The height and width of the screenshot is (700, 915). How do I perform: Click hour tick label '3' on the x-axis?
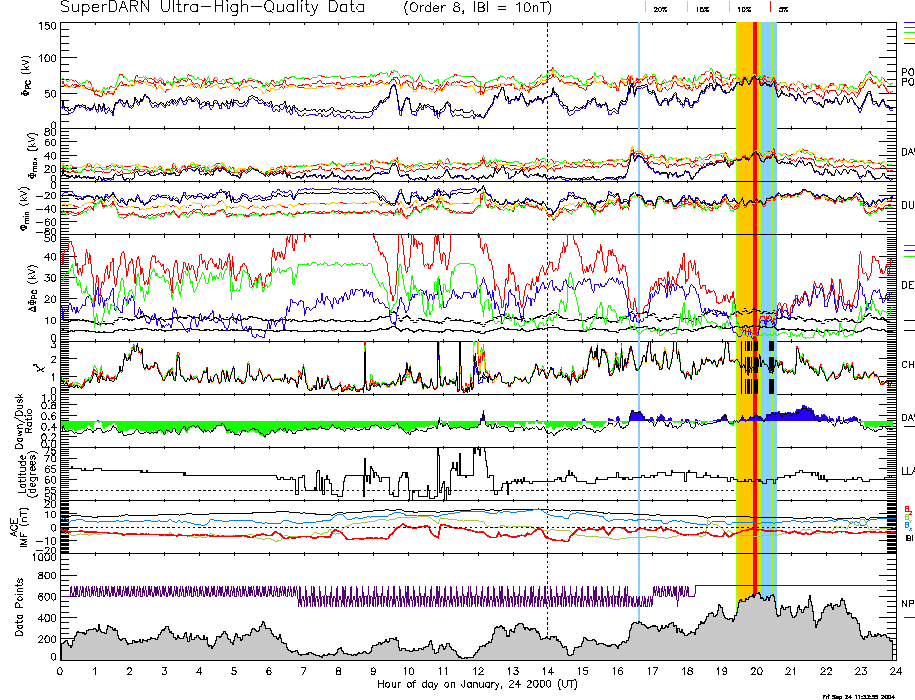pos(165,671)
